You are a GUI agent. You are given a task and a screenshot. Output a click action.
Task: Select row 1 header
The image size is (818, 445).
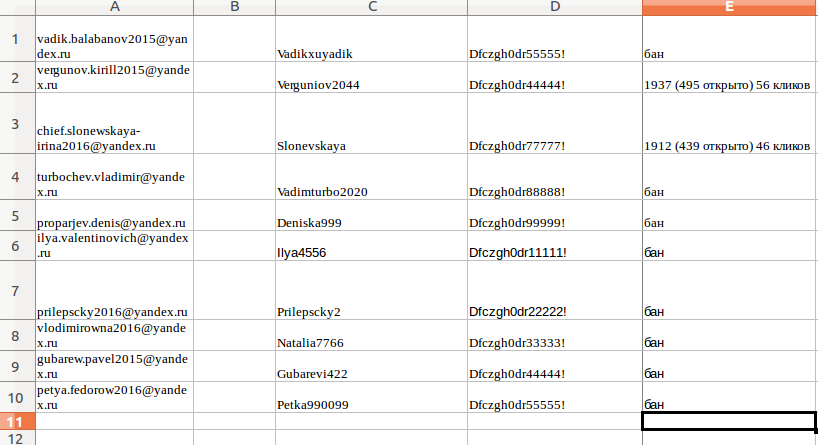click(x=17, y=39)
